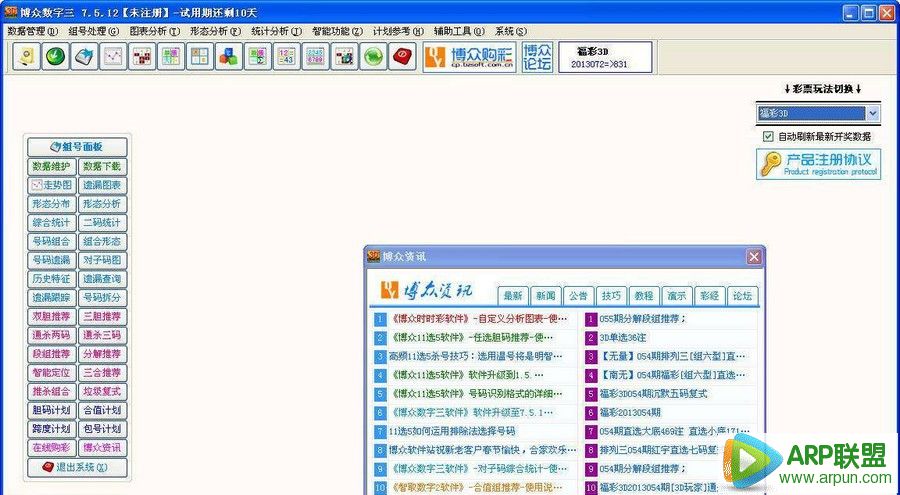Open the line trend chart toolbar icon
The image size is (900, 495).
tap(113, 57)
